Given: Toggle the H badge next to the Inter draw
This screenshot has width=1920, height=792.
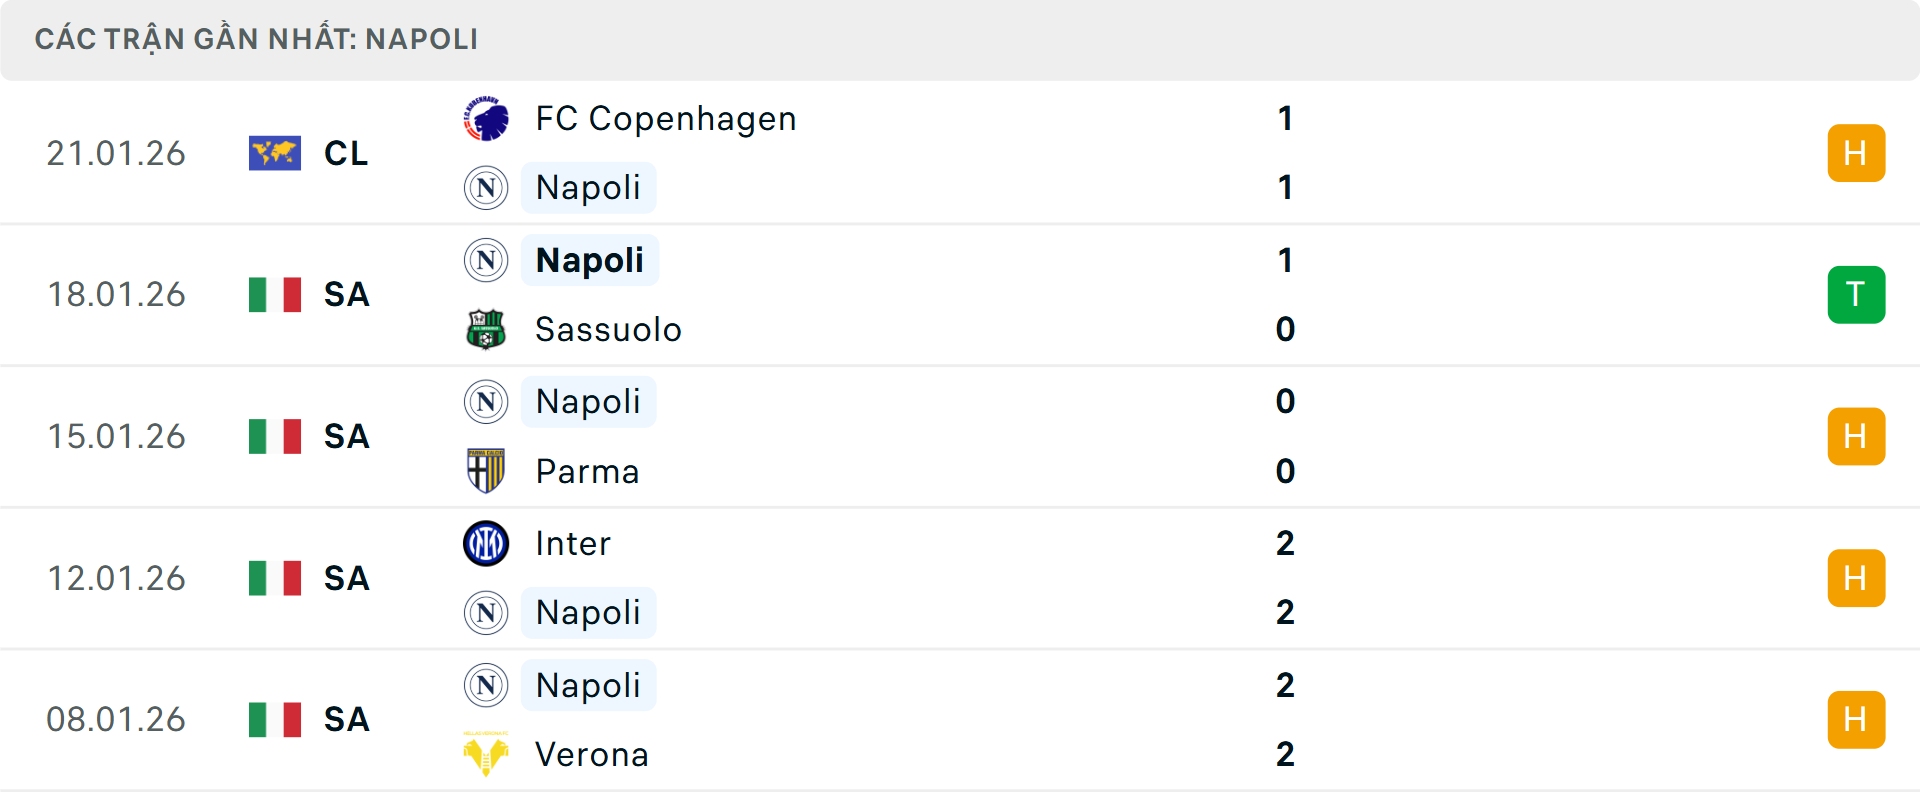Looking at the screenshot, I should (1856, 578).
